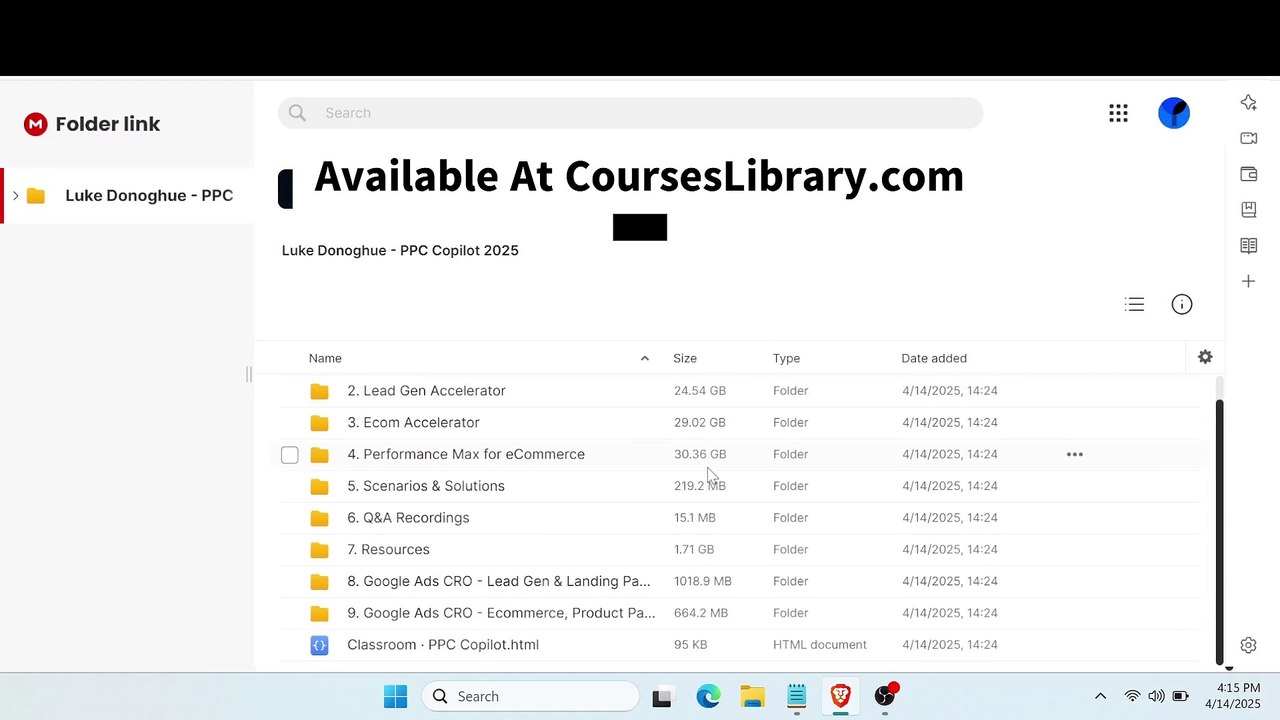The width and height of the screenshot is (1280, 720).
Task: Click the Lead Gen Accelerator folder icon
Action: (319, 391)
